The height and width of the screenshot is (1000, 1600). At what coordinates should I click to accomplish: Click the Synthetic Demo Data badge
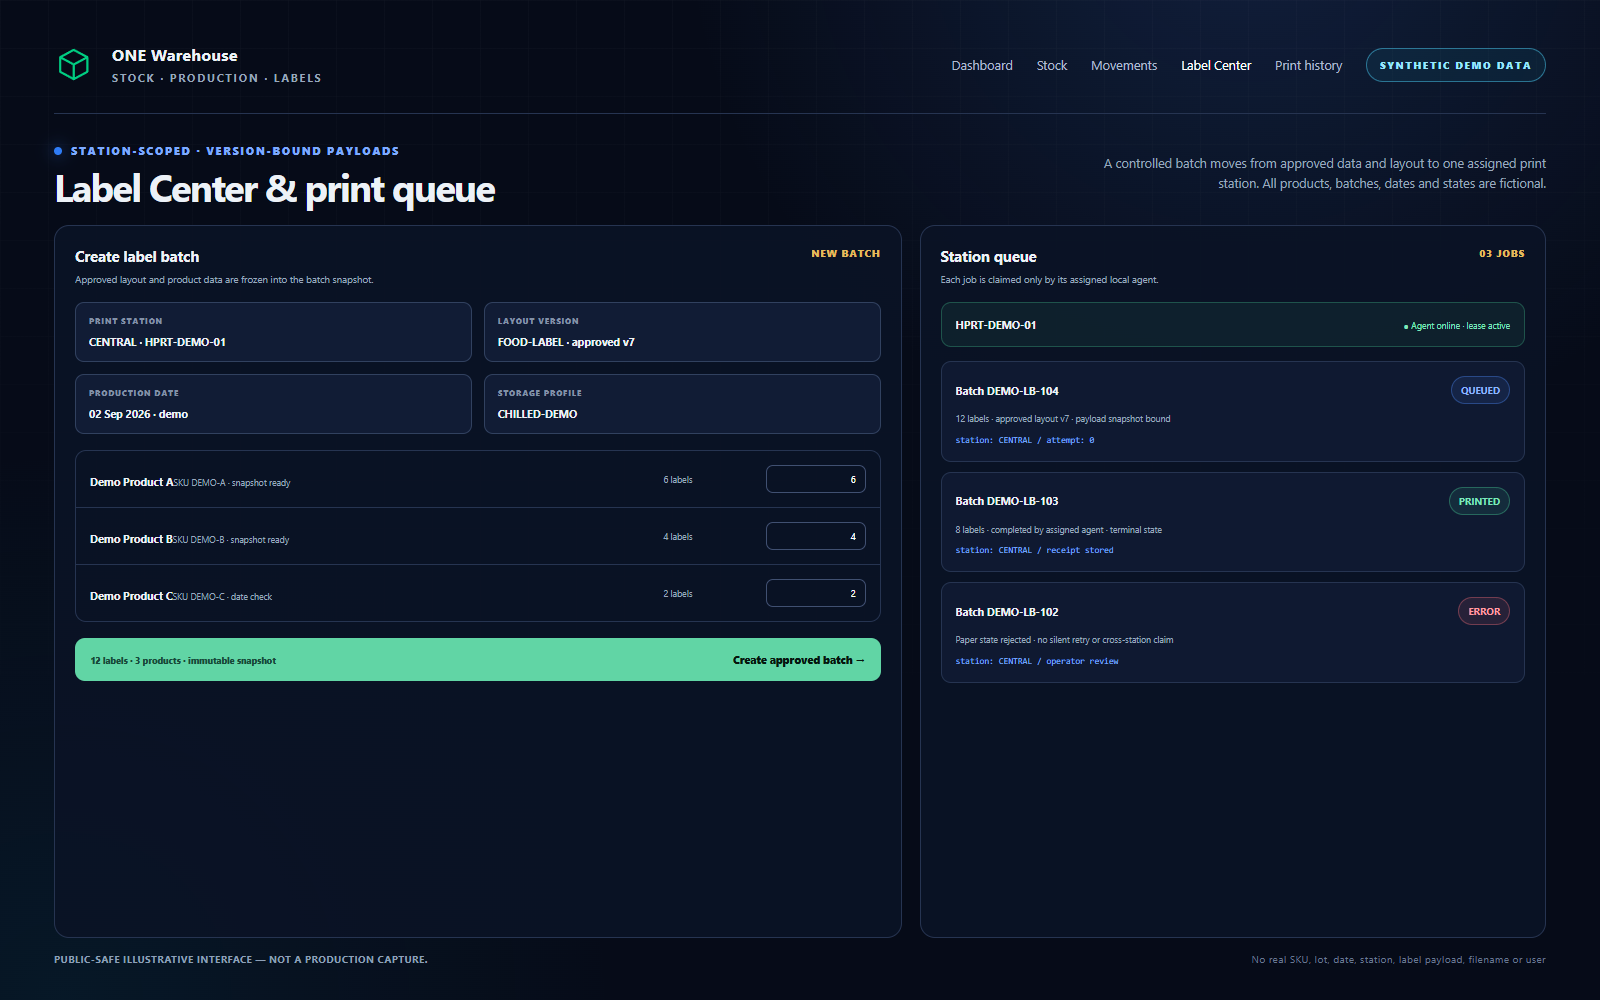pos(1455,65)
